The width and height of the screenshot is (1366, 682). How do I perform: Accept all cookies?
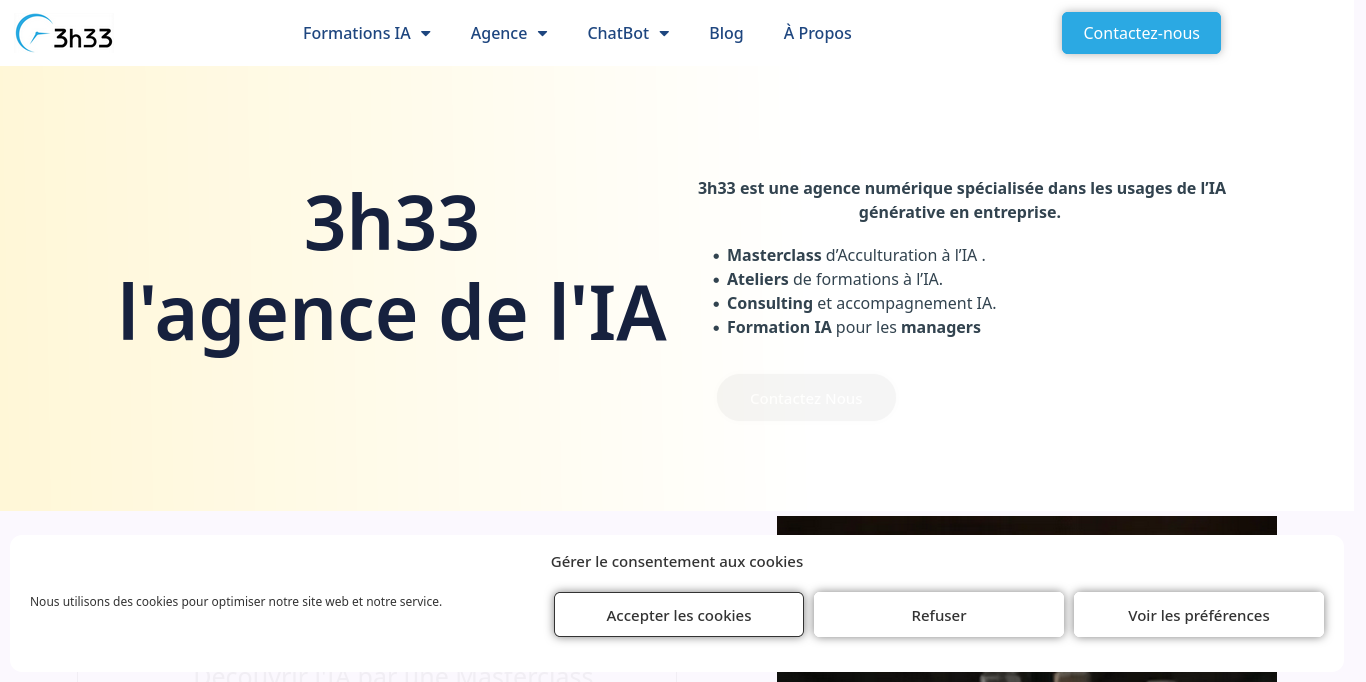pyautogui.click(x=678, y=614)
